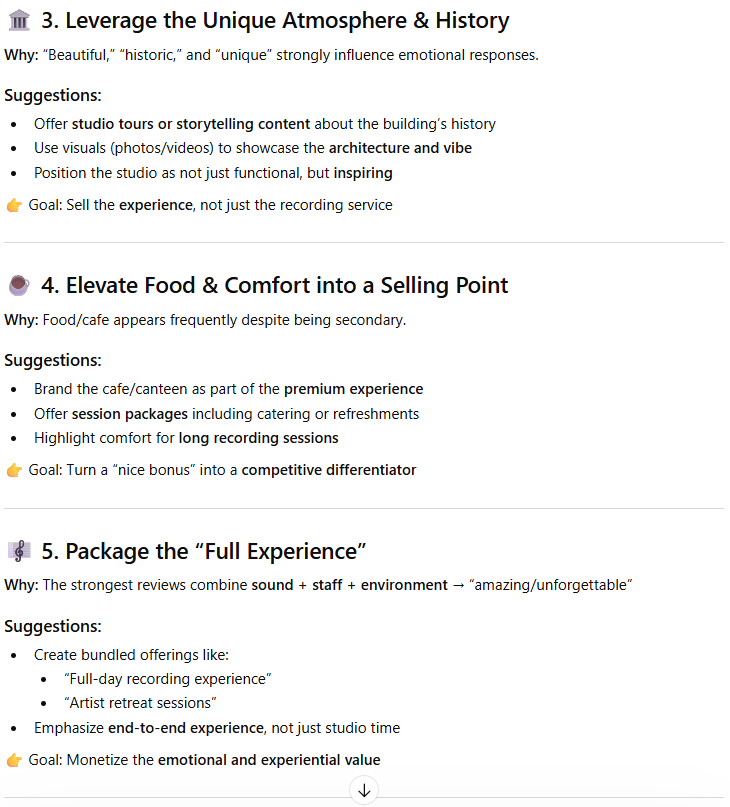Click the pointing hand before "Monetize the emotional"

click(14, 760)
